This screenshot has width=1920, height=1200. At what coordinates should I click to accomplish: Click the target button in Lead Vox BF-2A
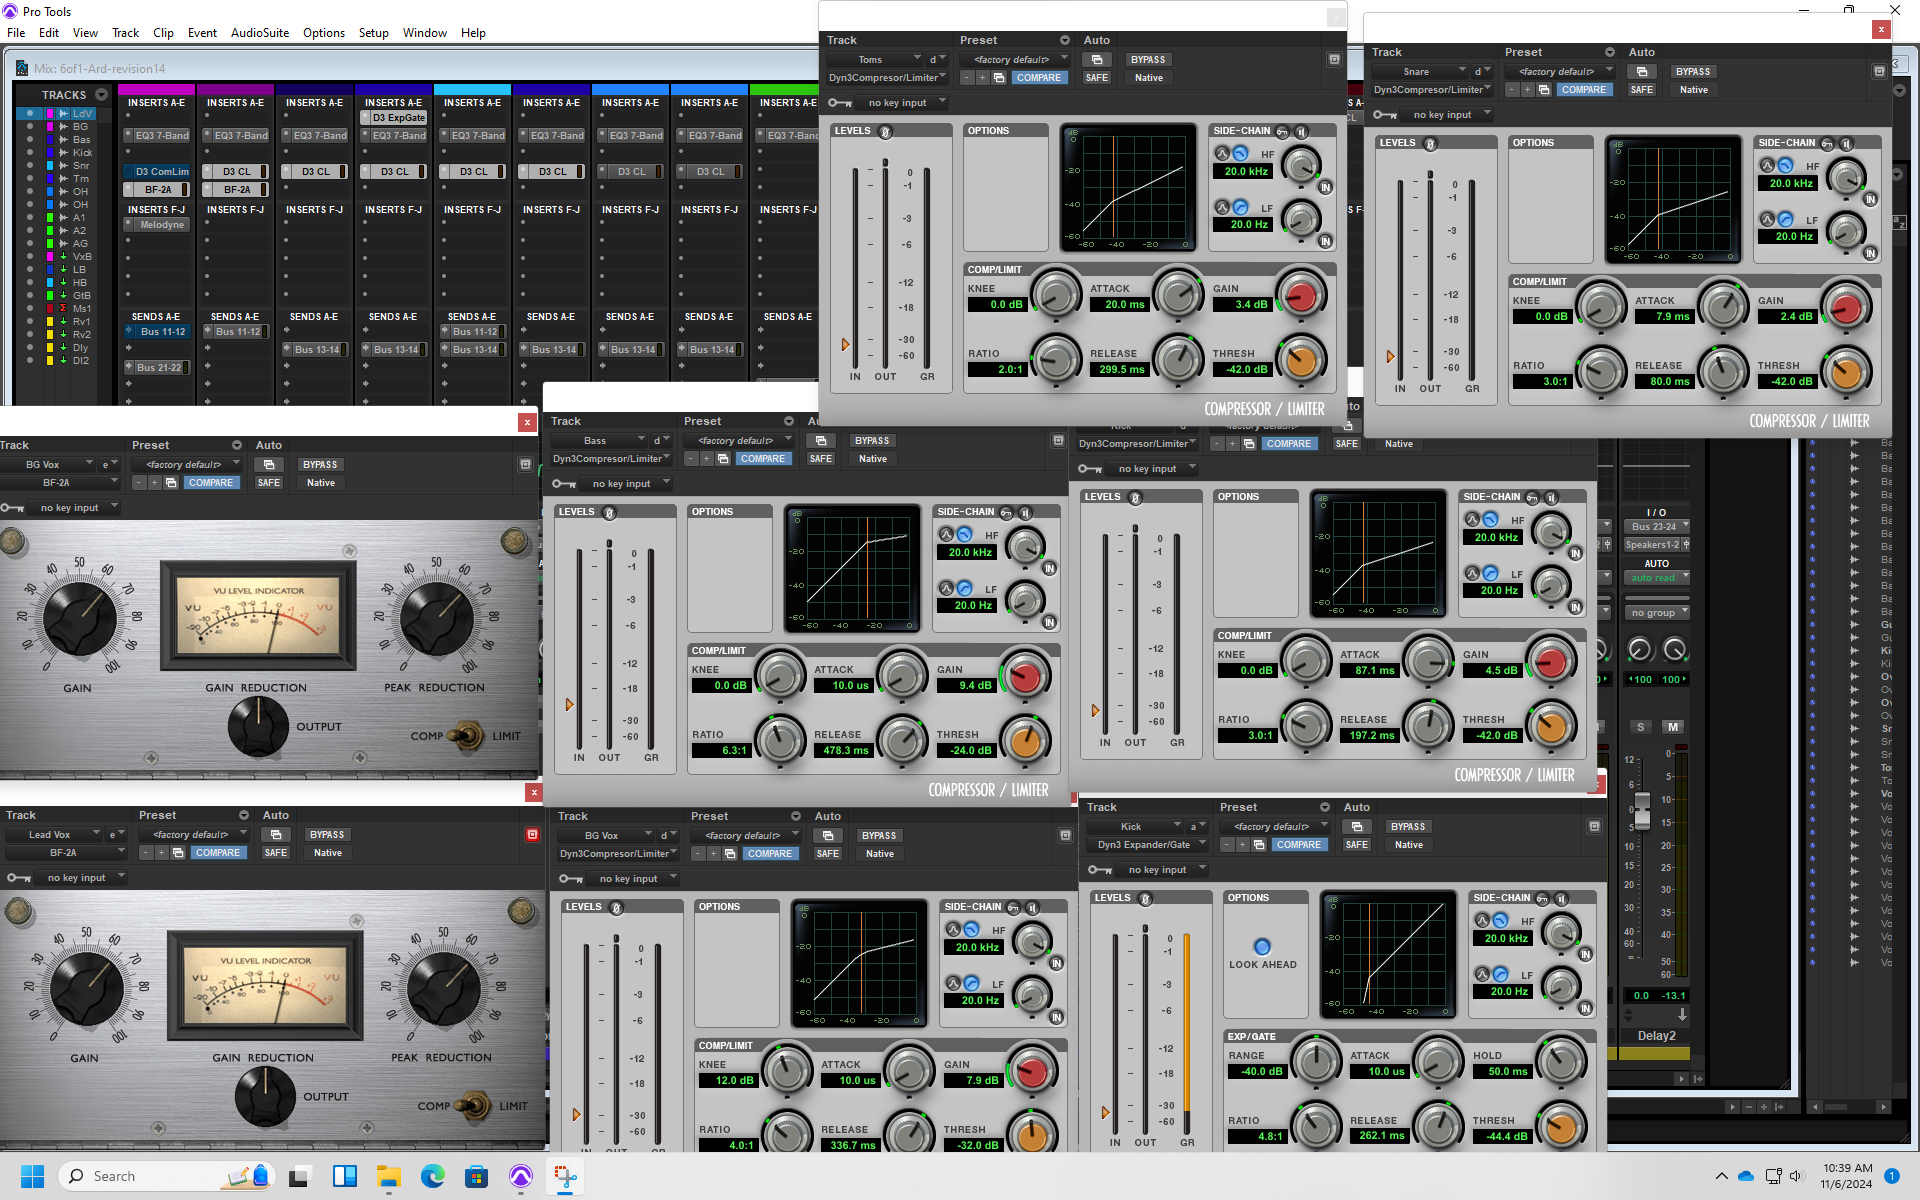pyautogui.click(x=532, y=834)
